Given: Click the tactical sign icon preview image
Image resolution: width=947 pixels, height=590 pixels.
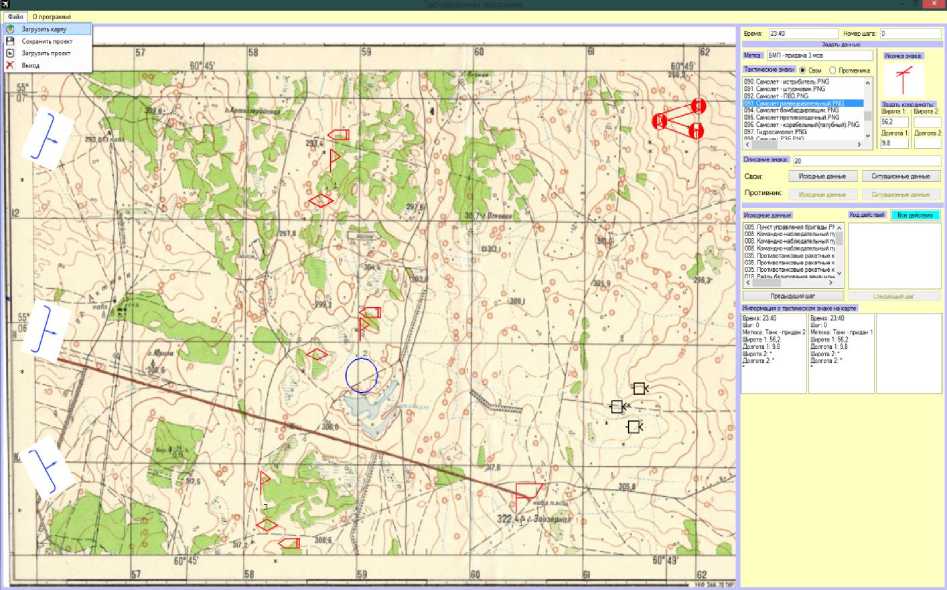Looking at the screenshot, I should (x=903, y=79).
